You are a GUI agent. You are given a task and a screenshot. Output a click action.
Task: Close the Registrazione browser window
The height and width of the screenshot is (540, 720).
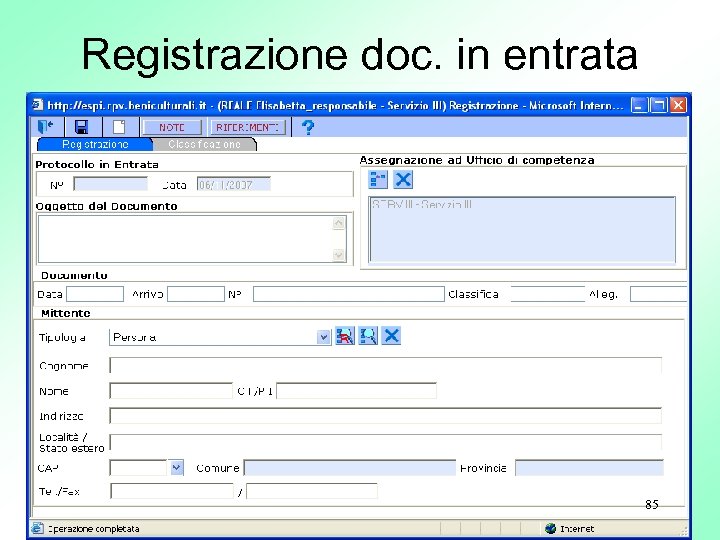678,105
